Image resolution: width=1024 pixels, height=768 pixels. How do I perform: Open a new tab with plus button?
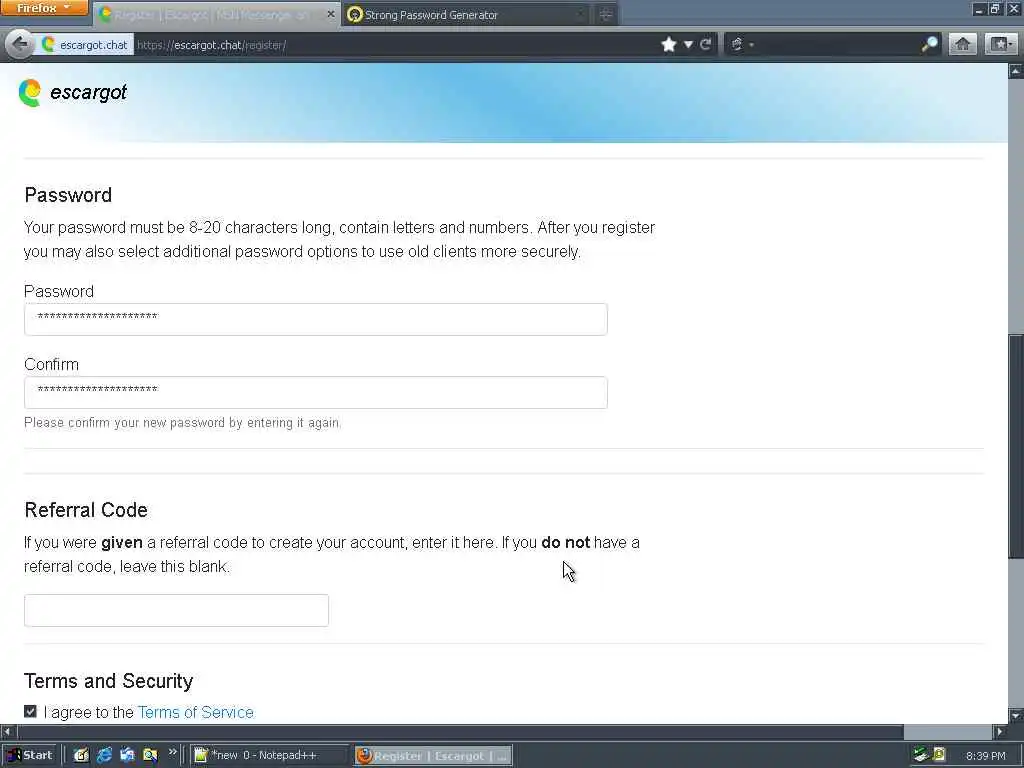pos(605,14)
